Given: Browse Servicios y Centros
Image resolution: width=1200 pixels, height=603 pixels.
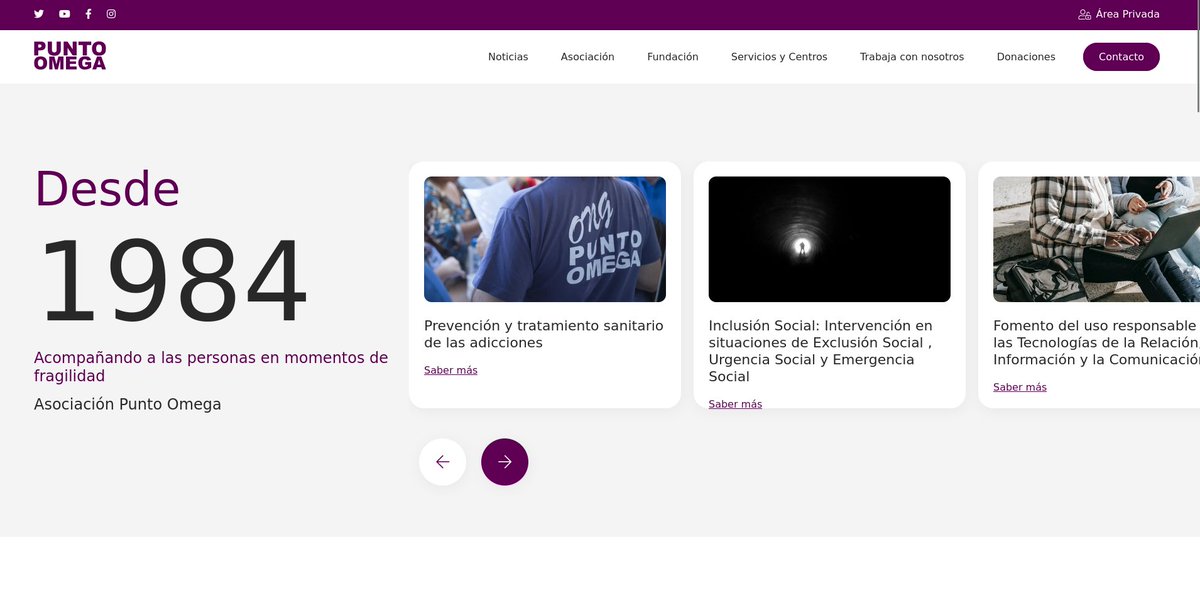Looking at the screenshot, I should click(x=778, y=57).
